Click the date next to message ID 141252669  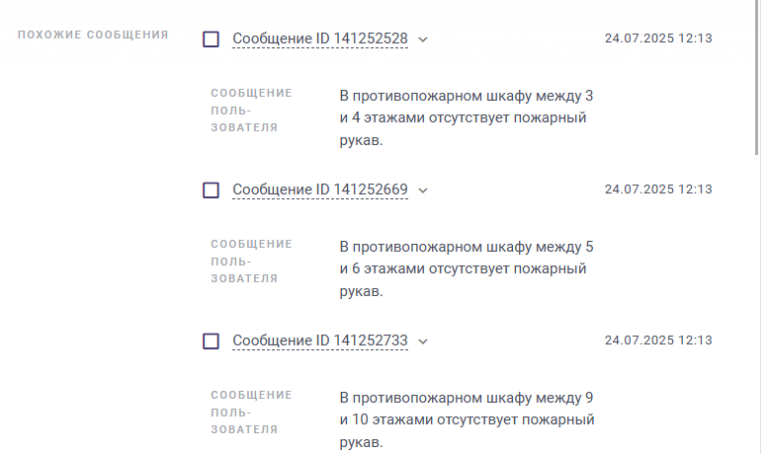[x=658, y=189]
